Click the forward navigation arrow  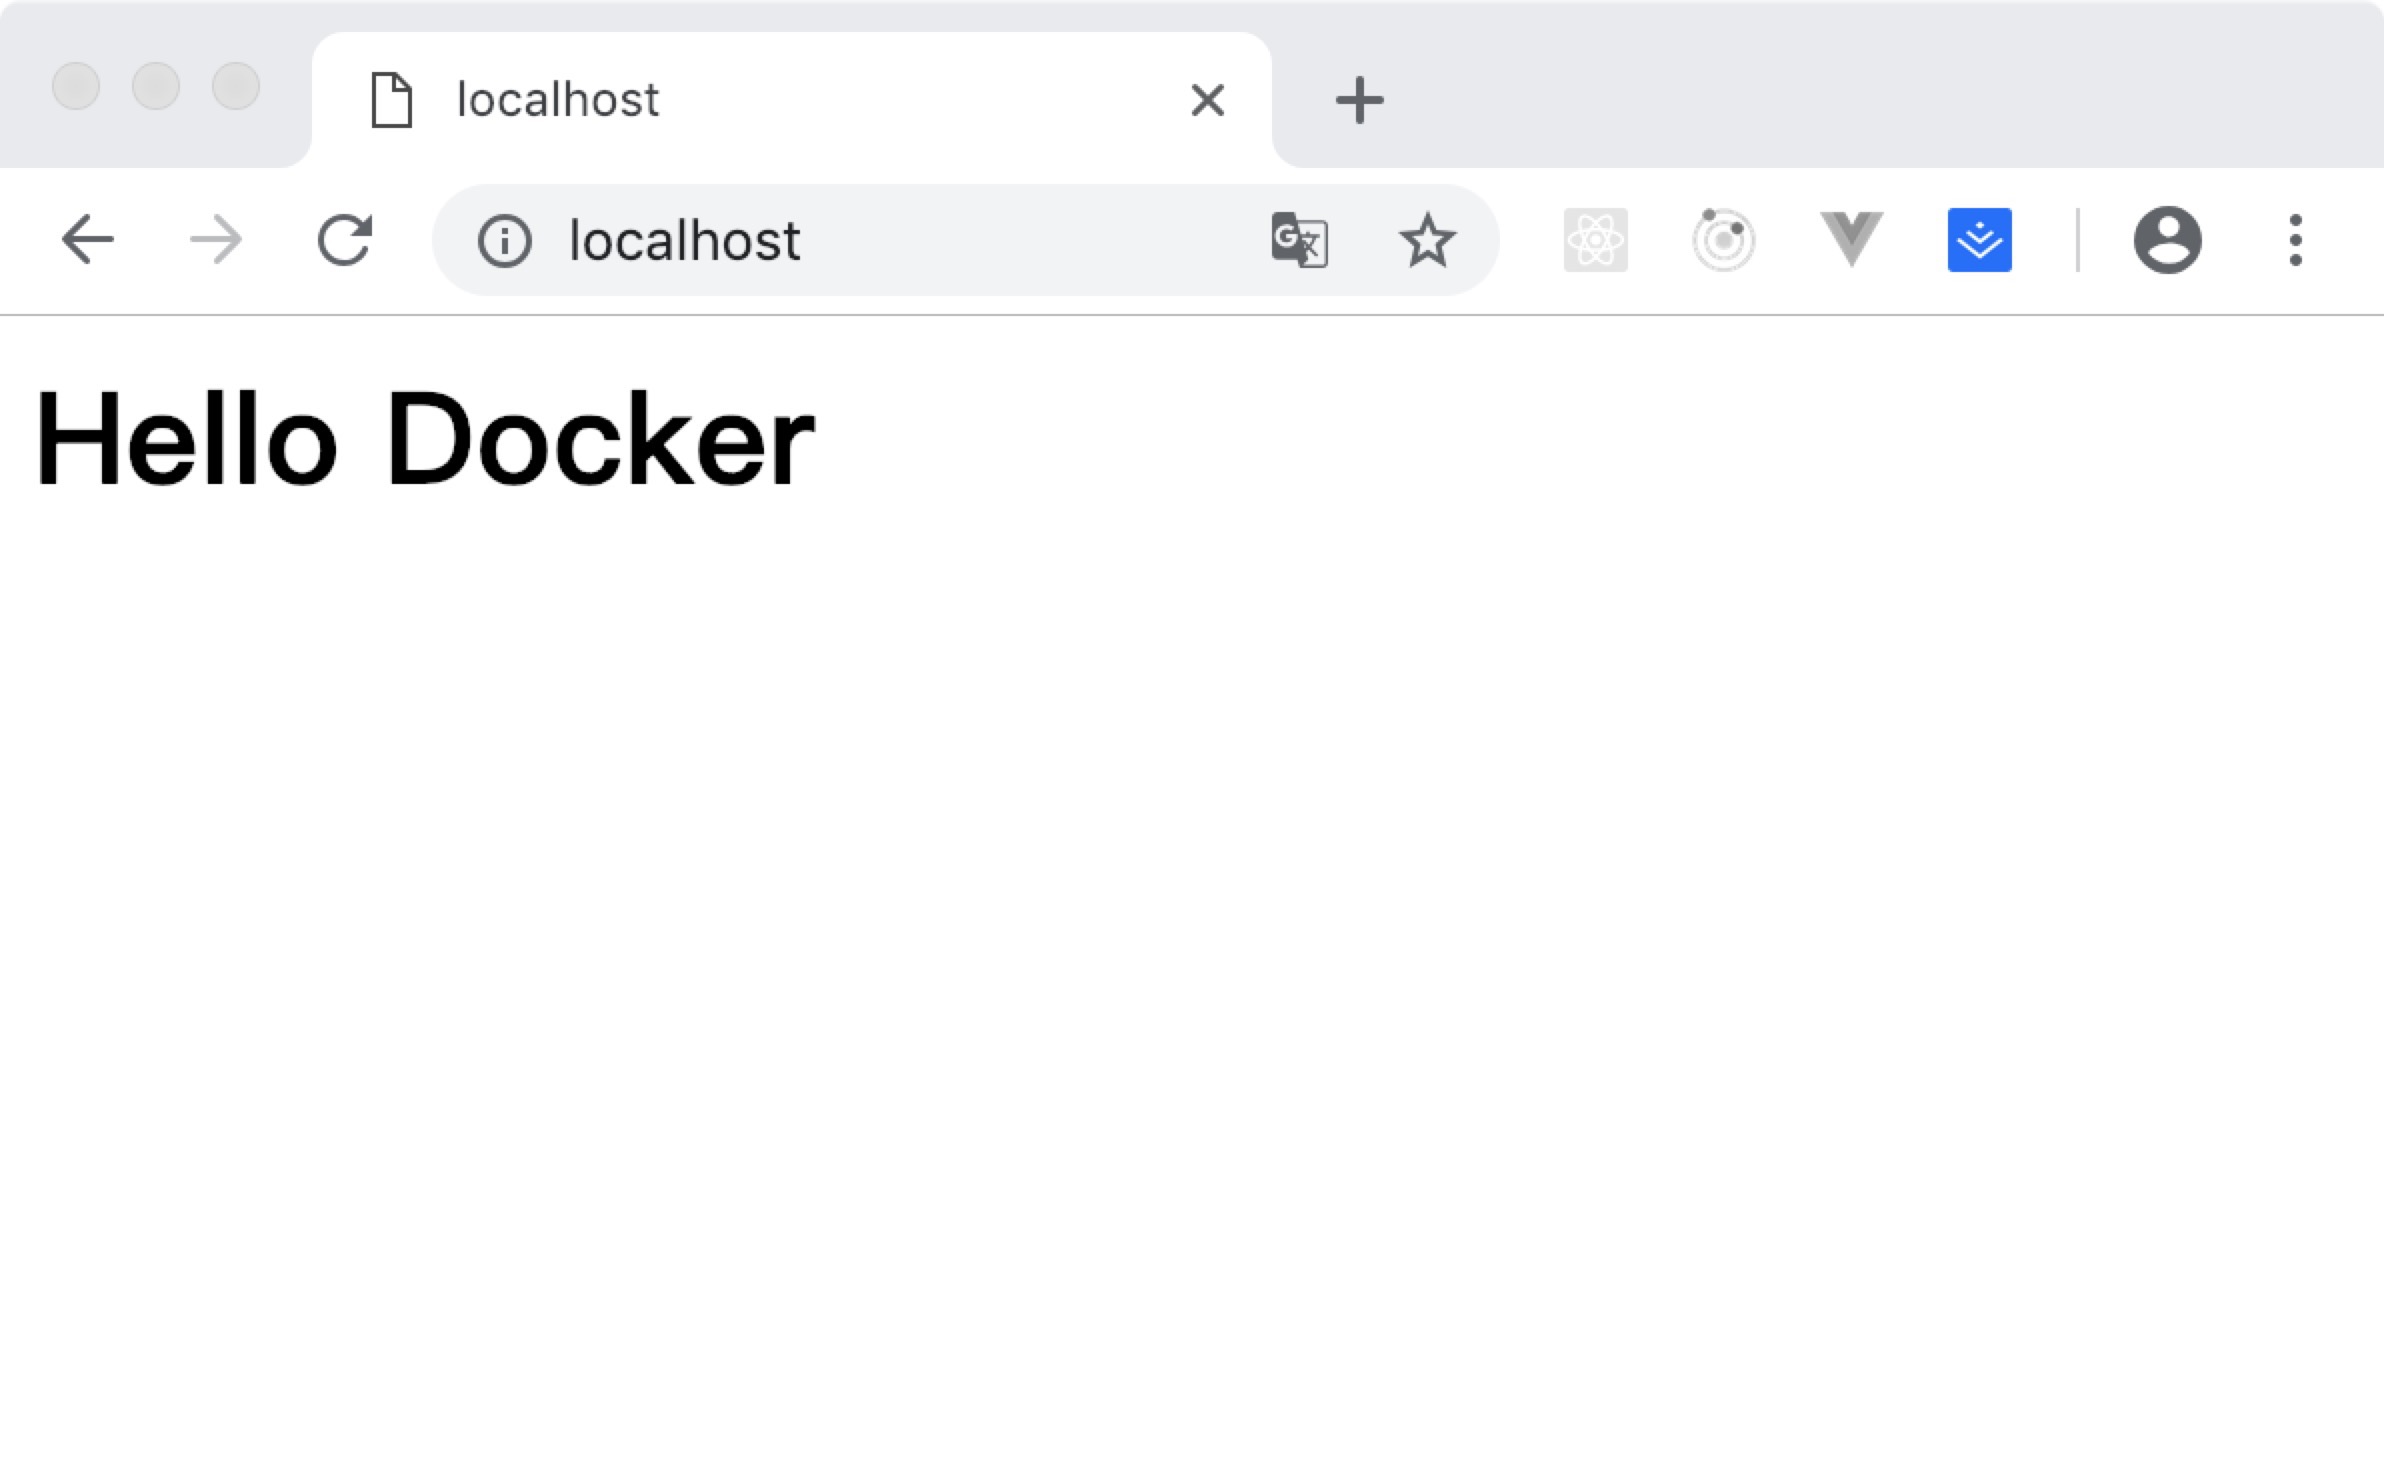point(216,240)
